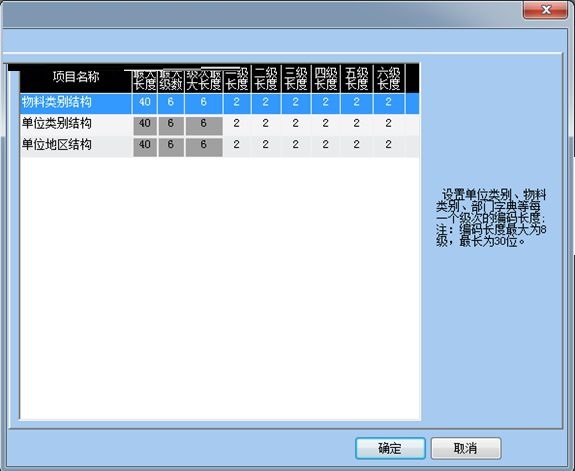The image size is (575, 471).
Task: Click 物料类别结构 最大级数 cell
Action: tap(171, 102)
